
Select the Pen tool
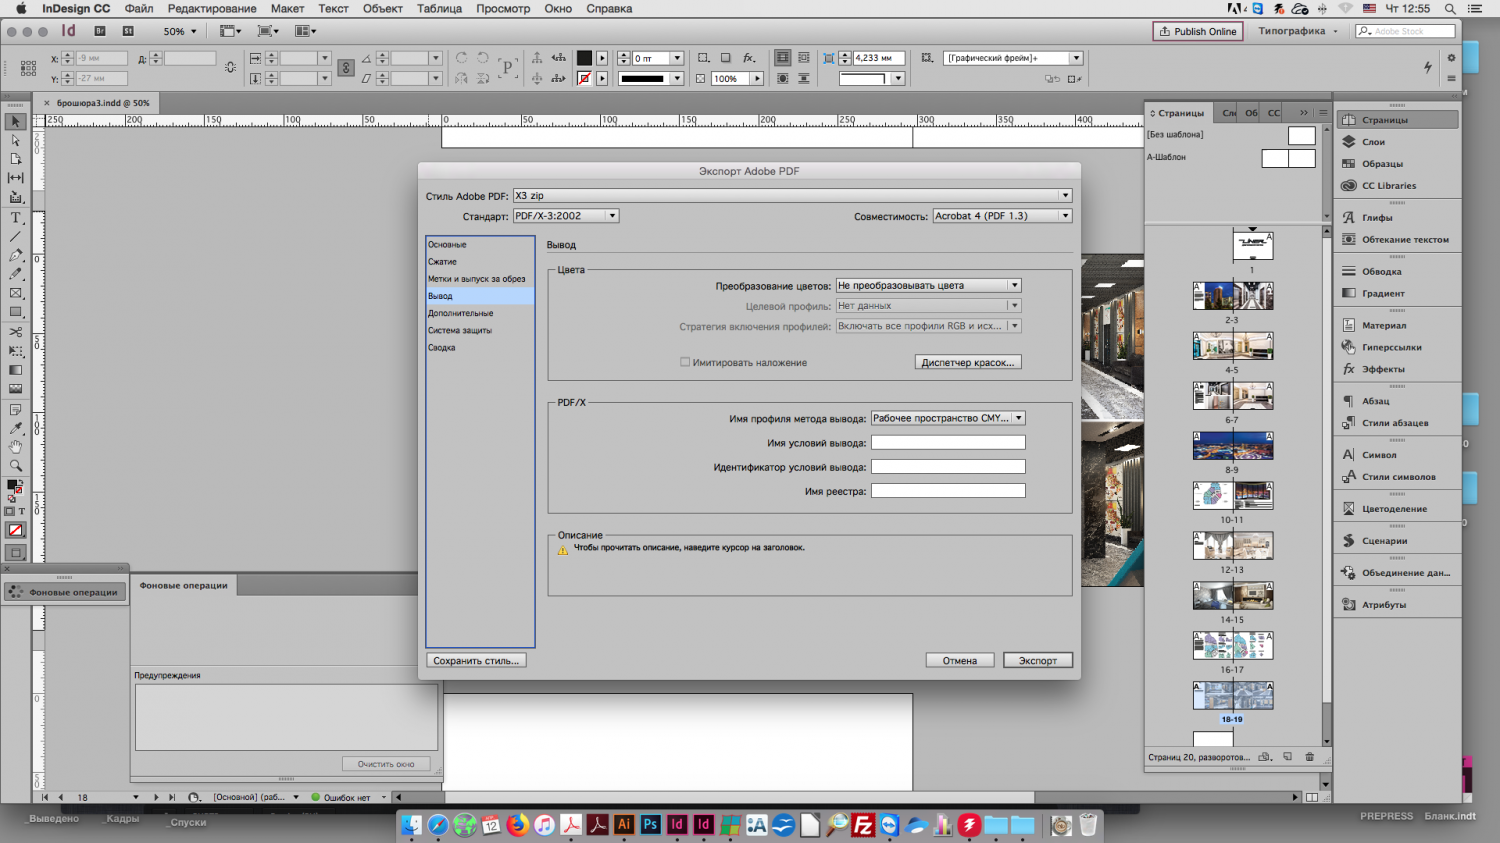click(15, 255)
